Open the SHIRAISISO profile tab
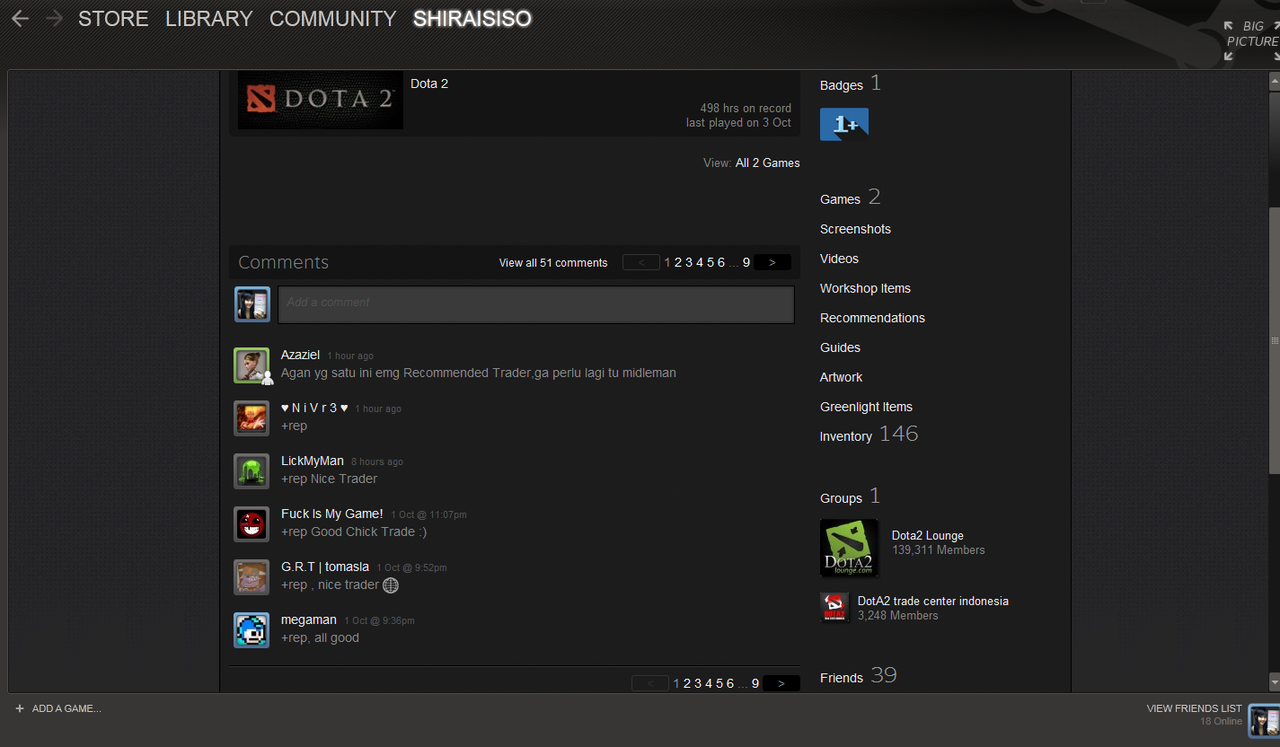This screenshot has height=747, width=1280. (x=472, y=18)
